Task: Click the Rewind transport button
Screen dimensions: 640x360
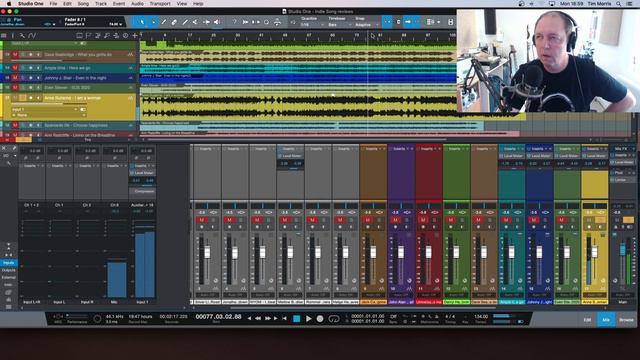Action: tap(258, 318)
